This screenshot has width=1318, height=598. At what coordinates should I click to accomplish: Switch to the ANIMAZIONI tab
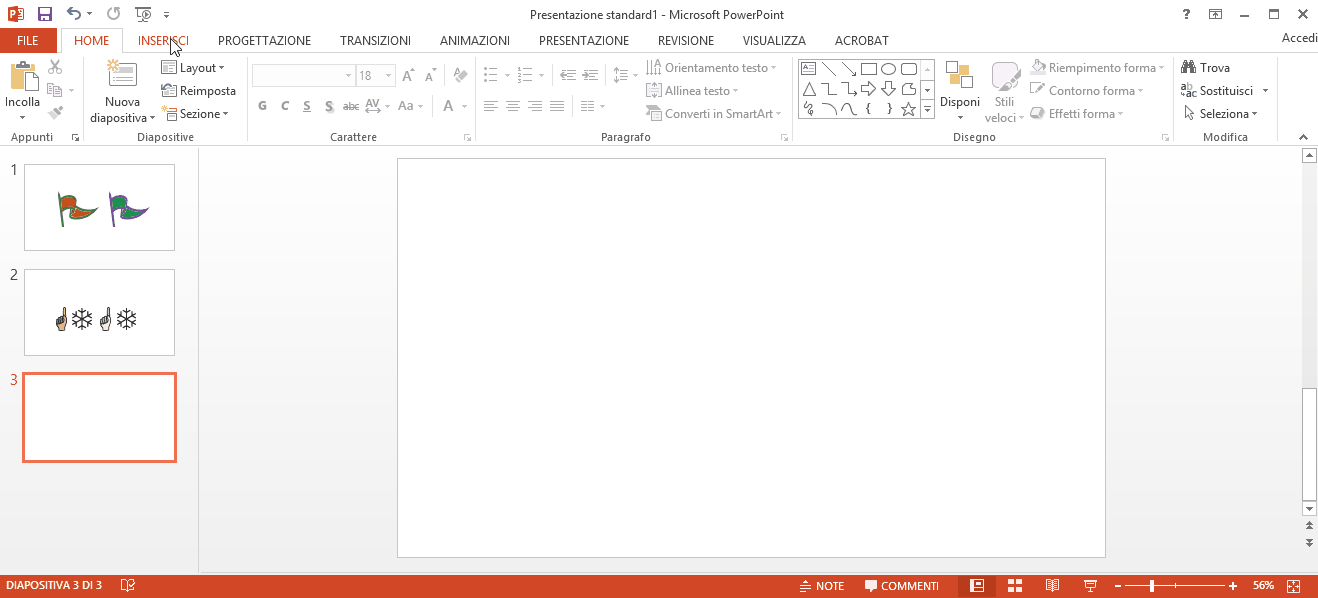(475, 41)
